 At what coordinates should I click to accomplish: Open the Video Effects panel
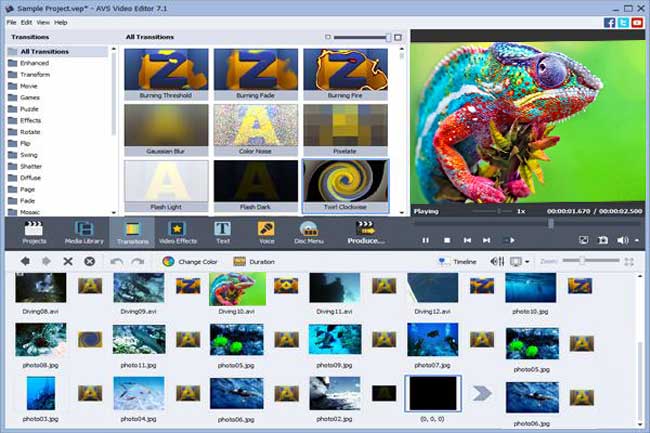(x=178, y=231)
